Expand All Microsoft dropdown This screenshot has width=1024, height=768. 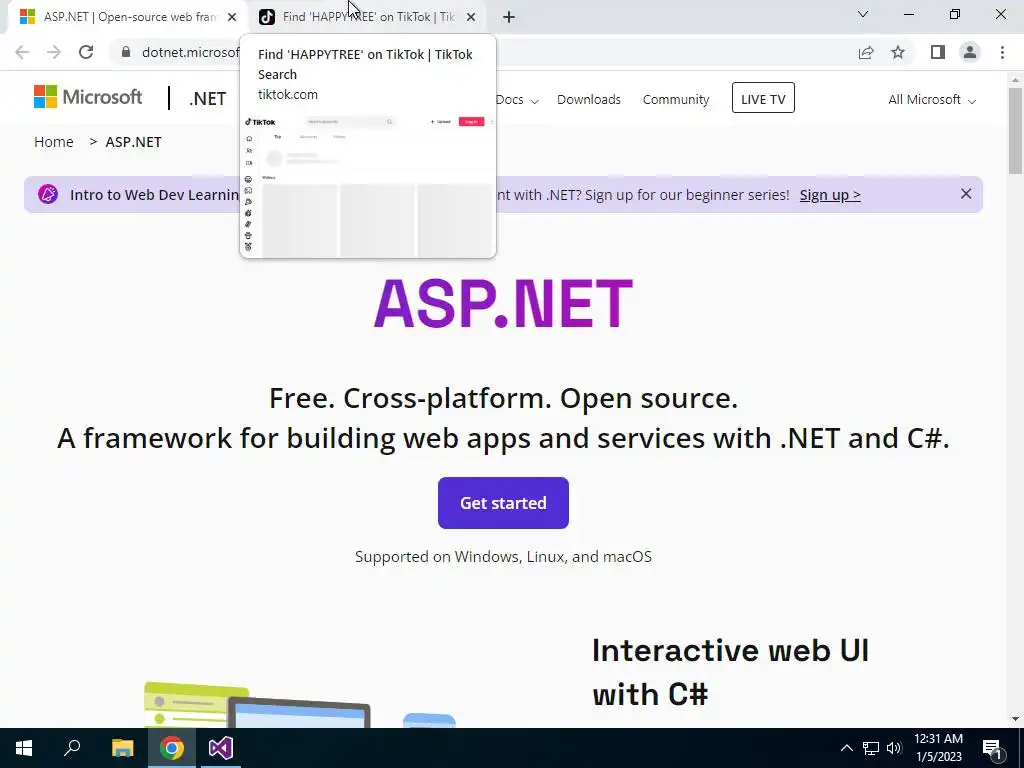931,100
